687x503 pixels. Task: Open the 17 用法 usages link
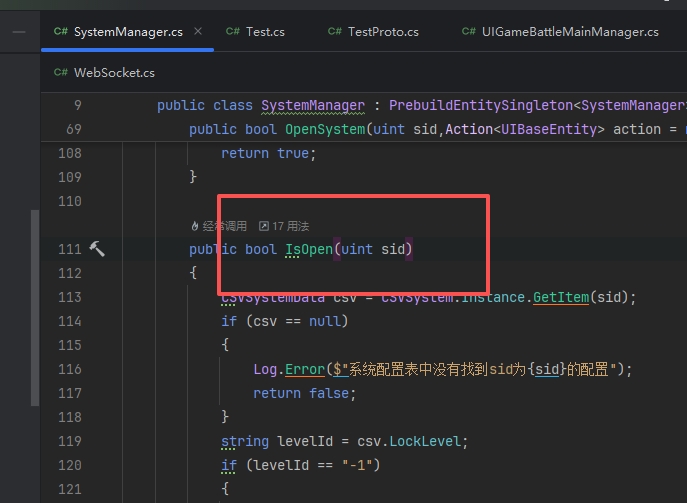pyautogui.click(x=284, y=226)
